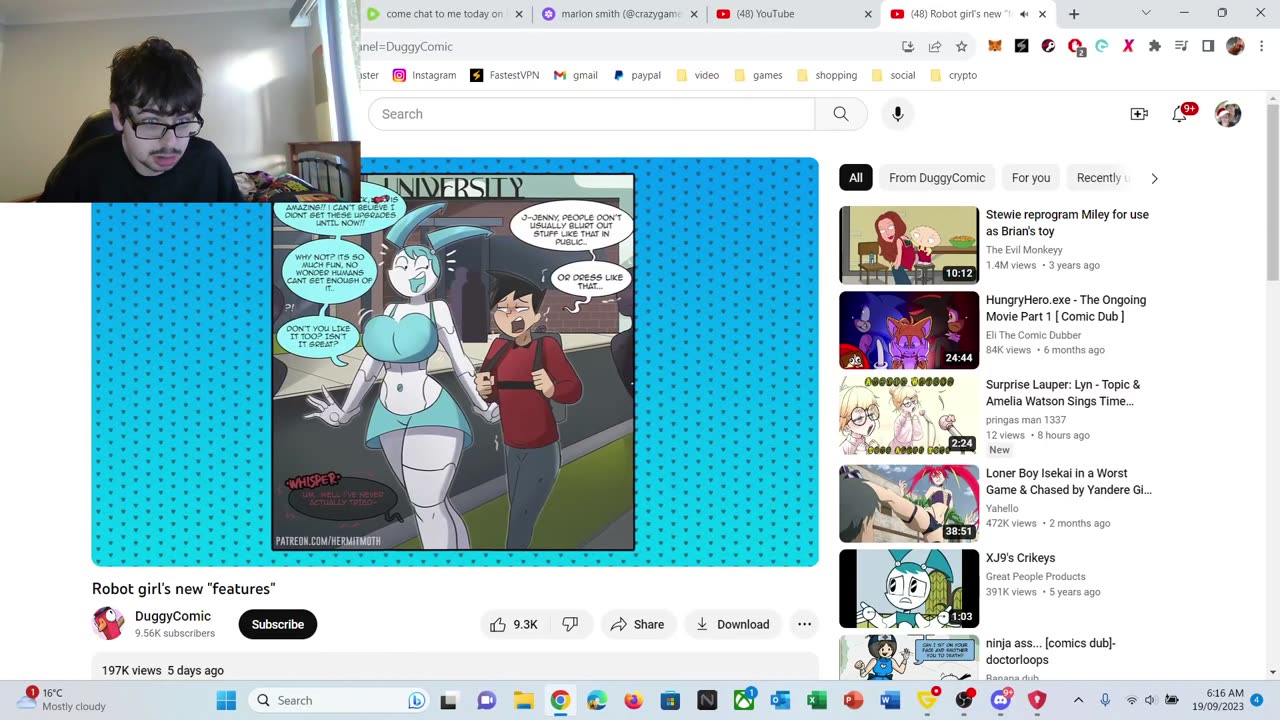Screen dimensions: 1280x720
Task: Open the media controls icon in the Chrome toolbar
Action: tap(1181, 46)
